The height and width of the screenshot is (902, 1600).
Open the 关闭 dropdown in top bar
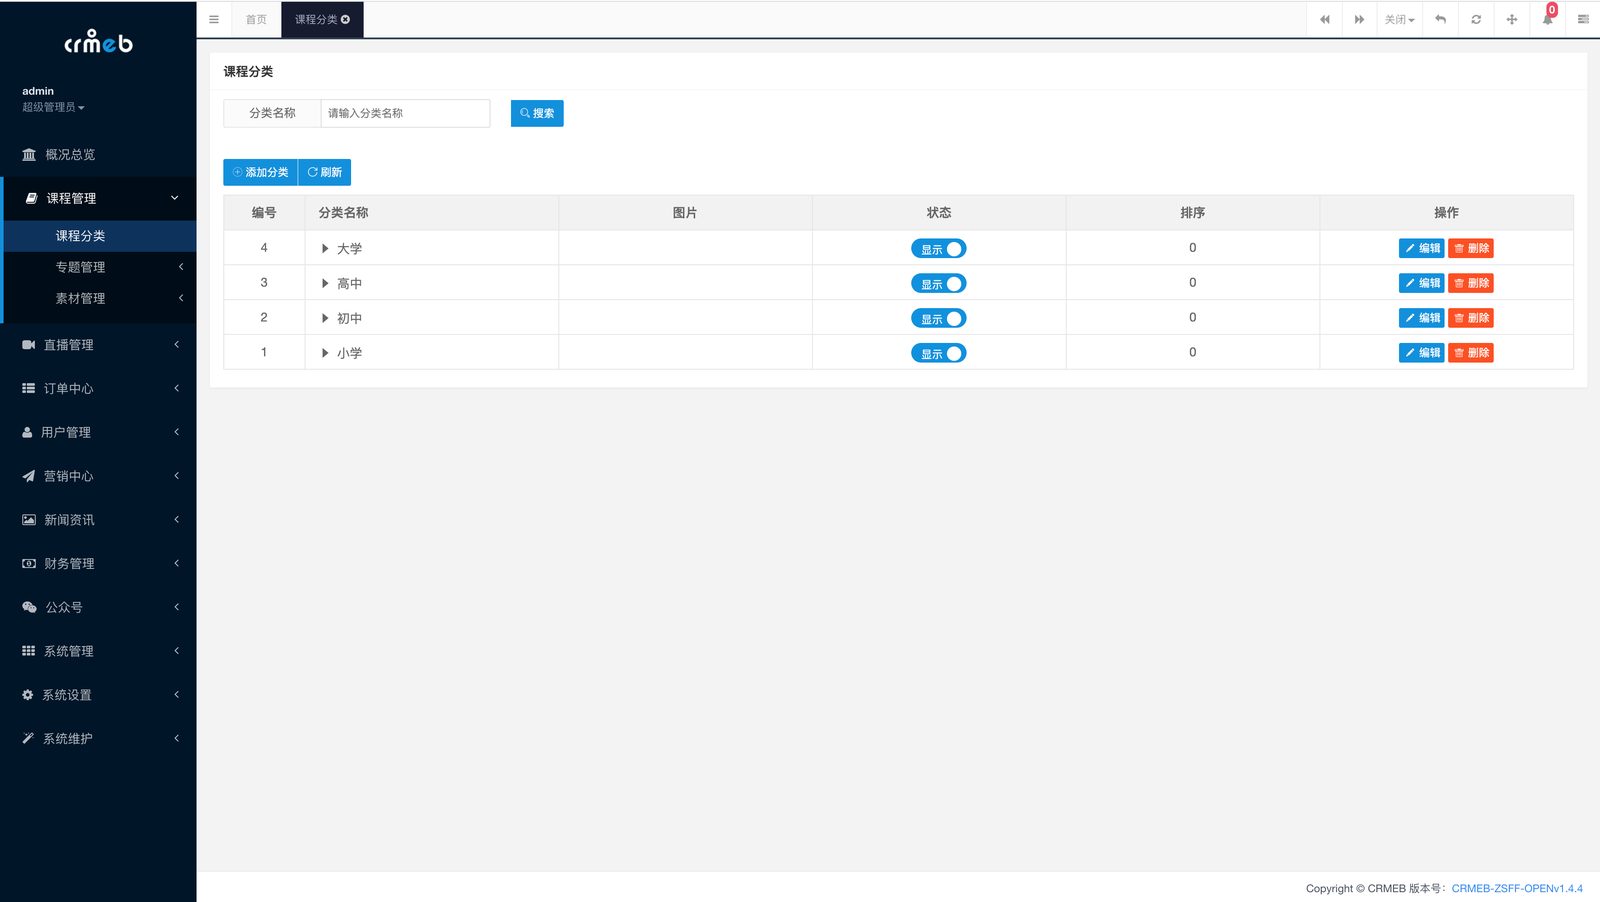tap(1400, 19)
